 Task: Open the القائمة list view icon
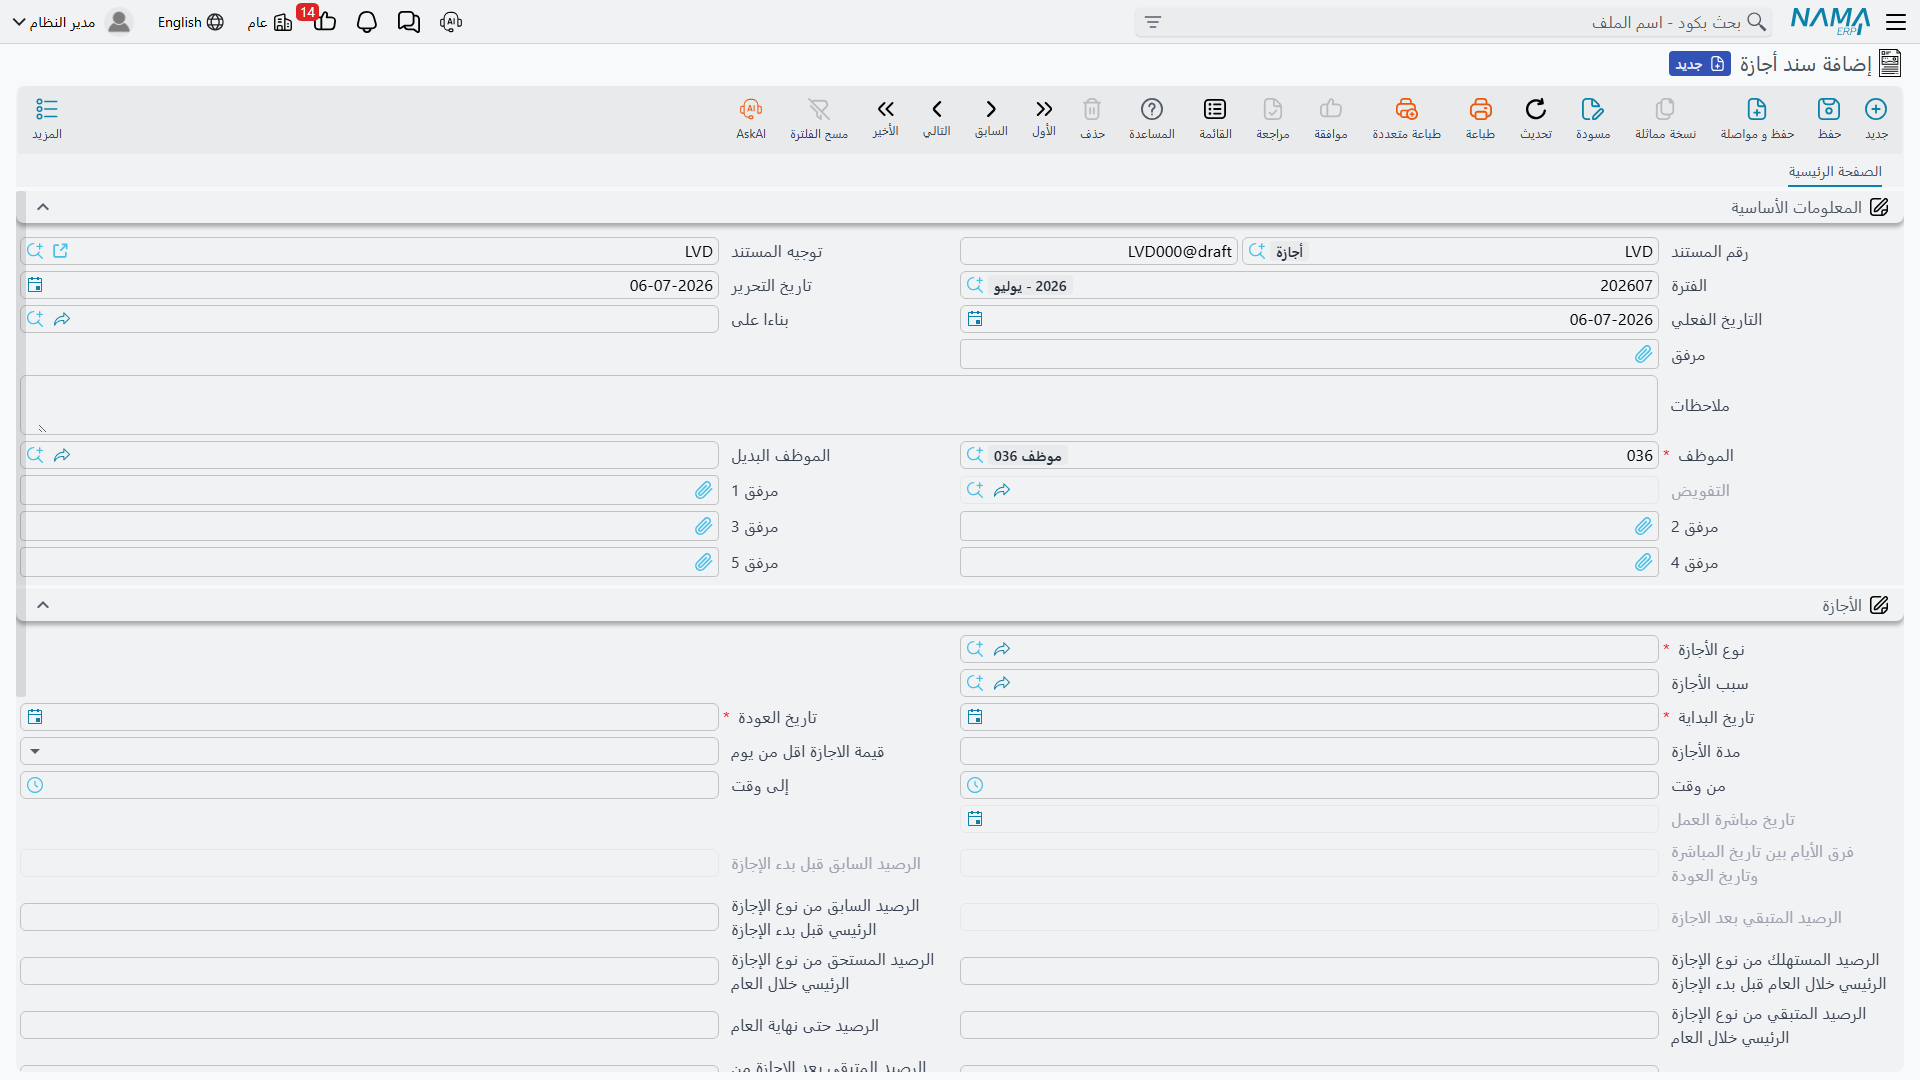[1215, 110]
